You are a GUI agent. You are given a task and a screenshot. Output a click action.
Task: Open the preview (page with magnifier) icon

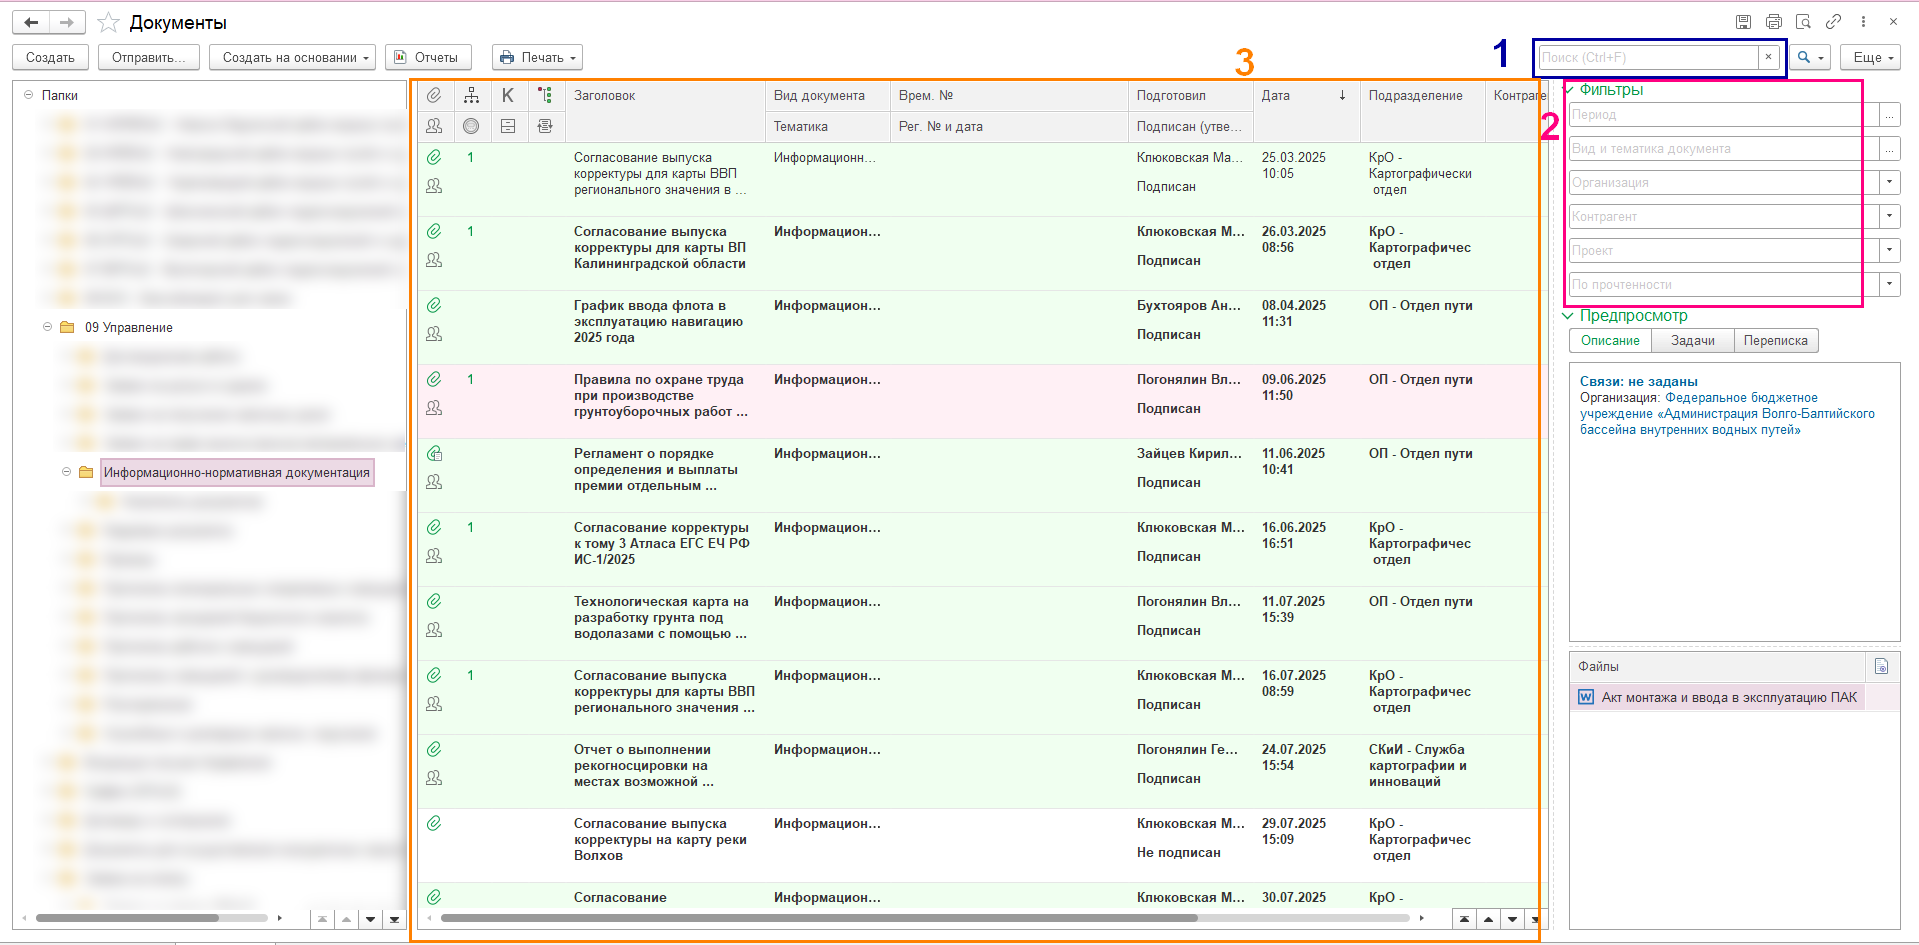tap(1803, 22)
